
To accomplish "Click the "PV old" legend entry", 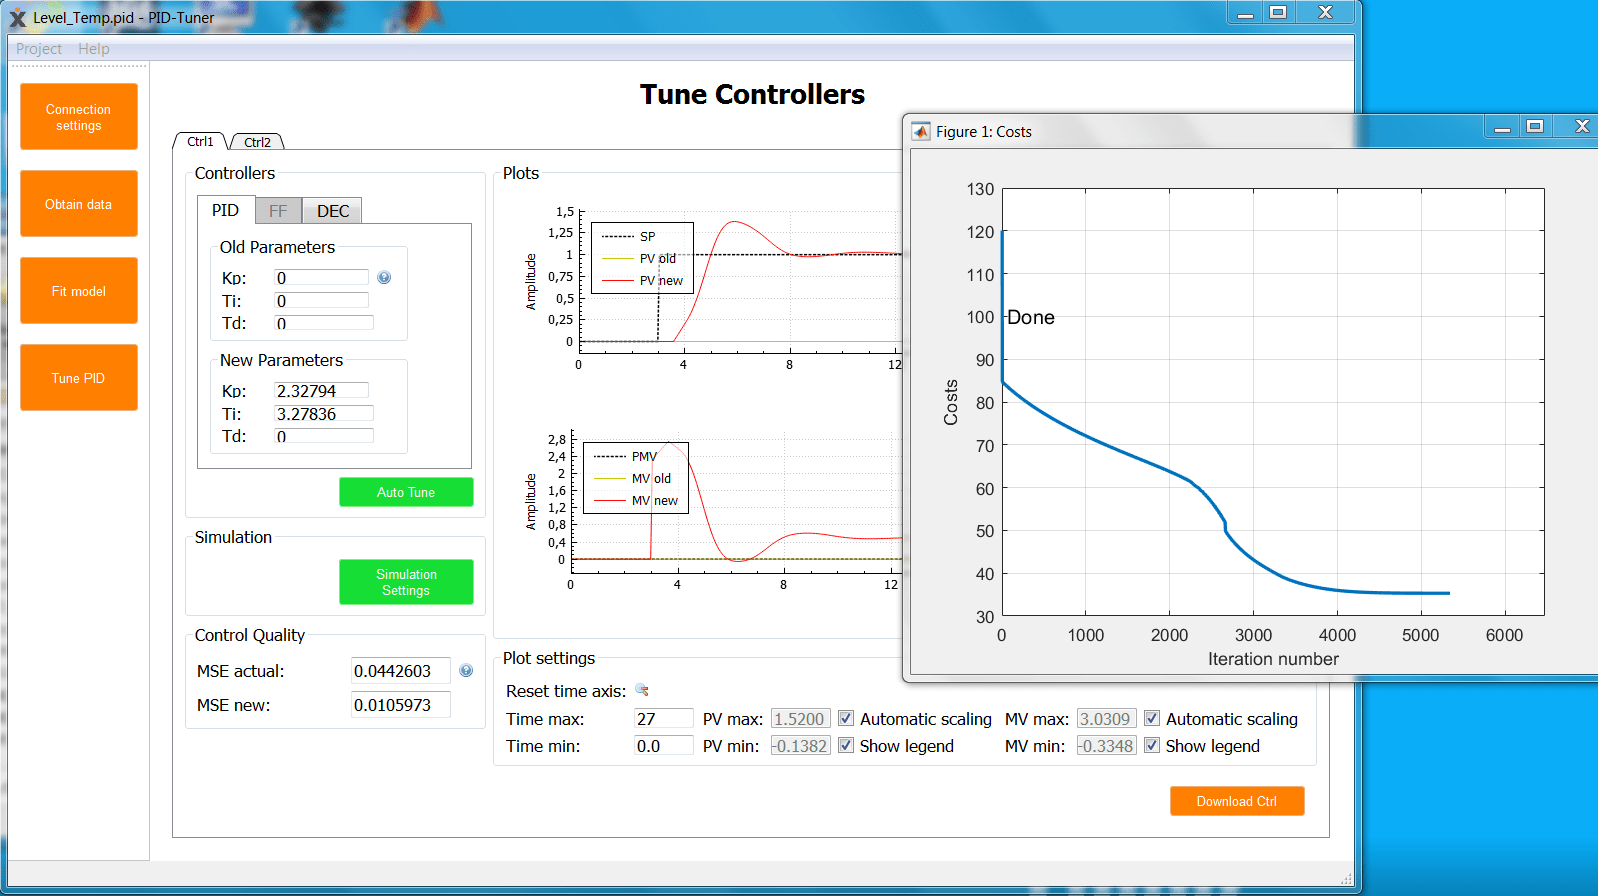I will (658, 259).
